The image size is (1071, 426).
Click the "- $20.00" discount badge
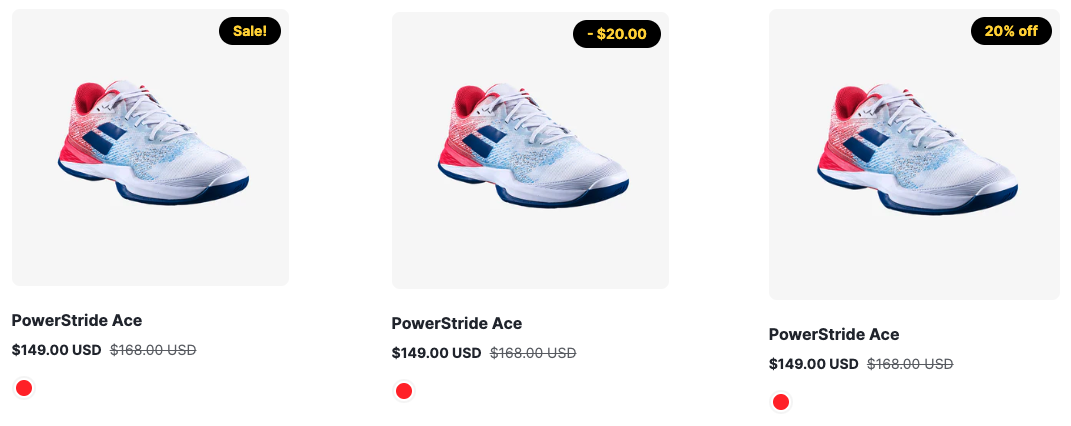tap(617, 34)
